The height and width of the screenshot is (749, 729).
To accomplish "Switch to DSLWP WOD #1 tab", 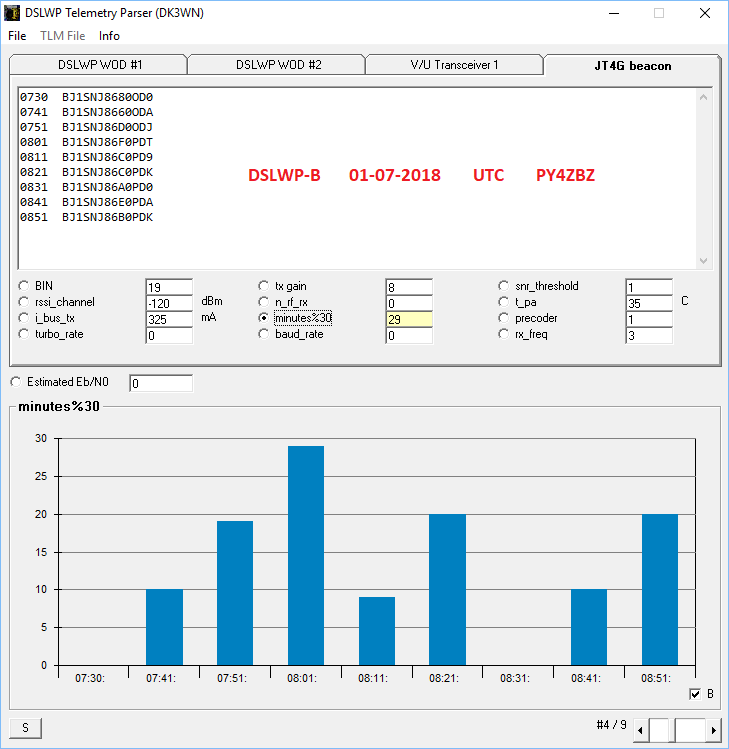I will coord(100,65).
